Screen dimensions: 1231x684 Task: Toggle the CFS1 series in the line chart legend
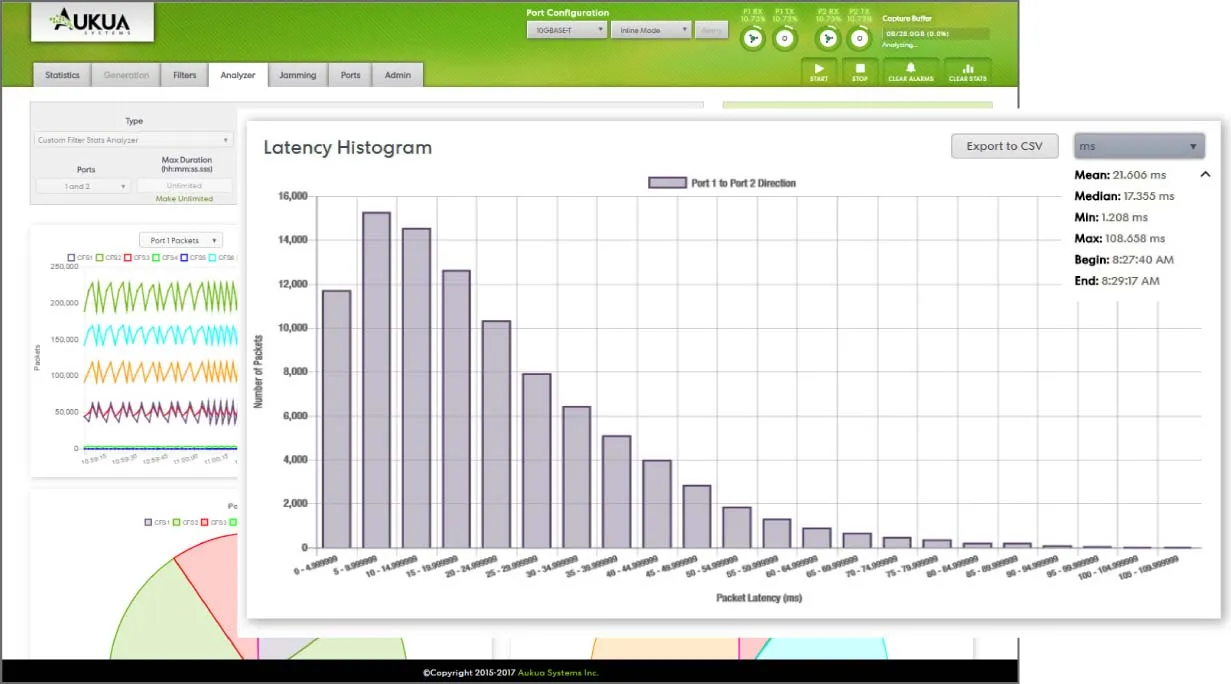(79, 258)
